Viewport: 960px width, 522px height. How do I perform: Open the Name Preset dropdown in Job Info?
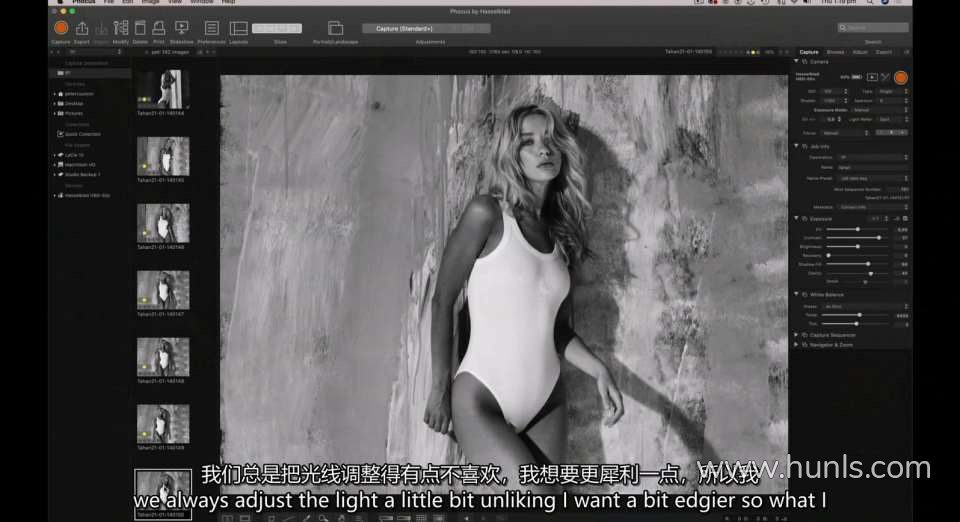(x=873, y=178)
